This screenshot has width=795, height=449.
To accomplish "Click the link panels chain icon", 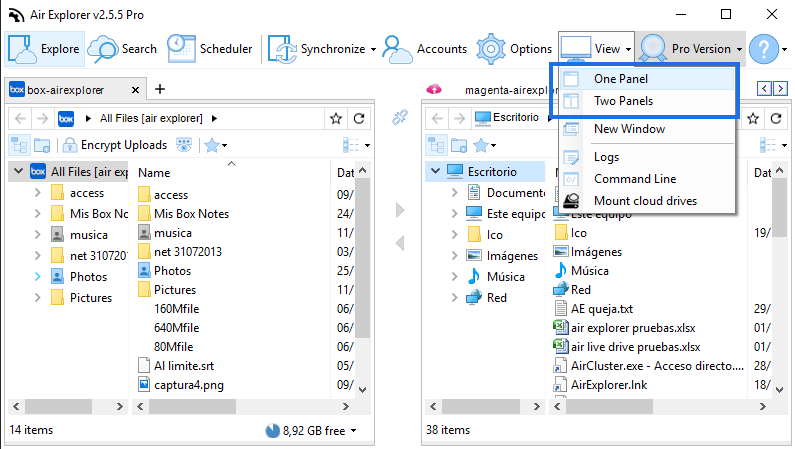I will pos(400,118).
